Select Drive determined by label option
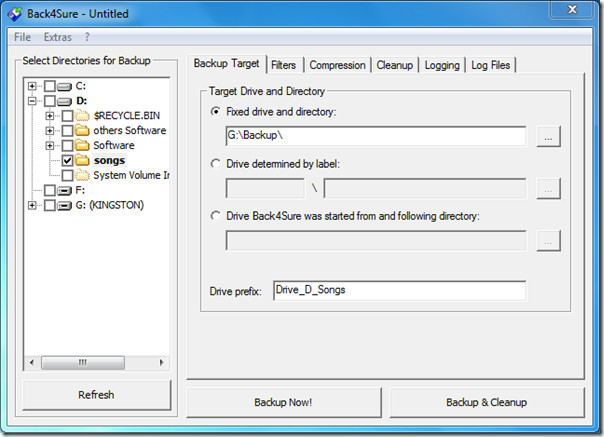This screenshot has width=604, height=437. (x=216, y=164)
